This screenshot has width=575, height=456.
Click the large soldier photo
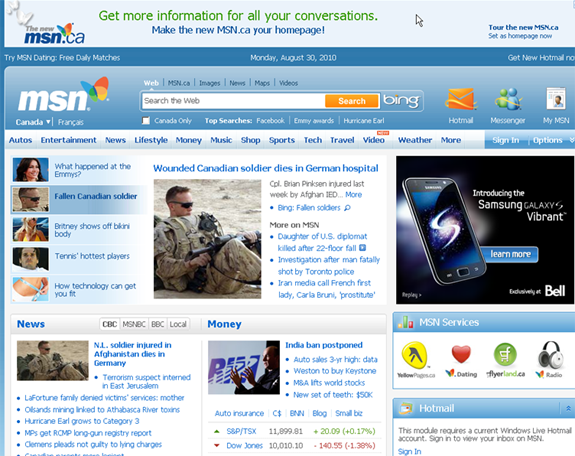click(x=207, y=239)
